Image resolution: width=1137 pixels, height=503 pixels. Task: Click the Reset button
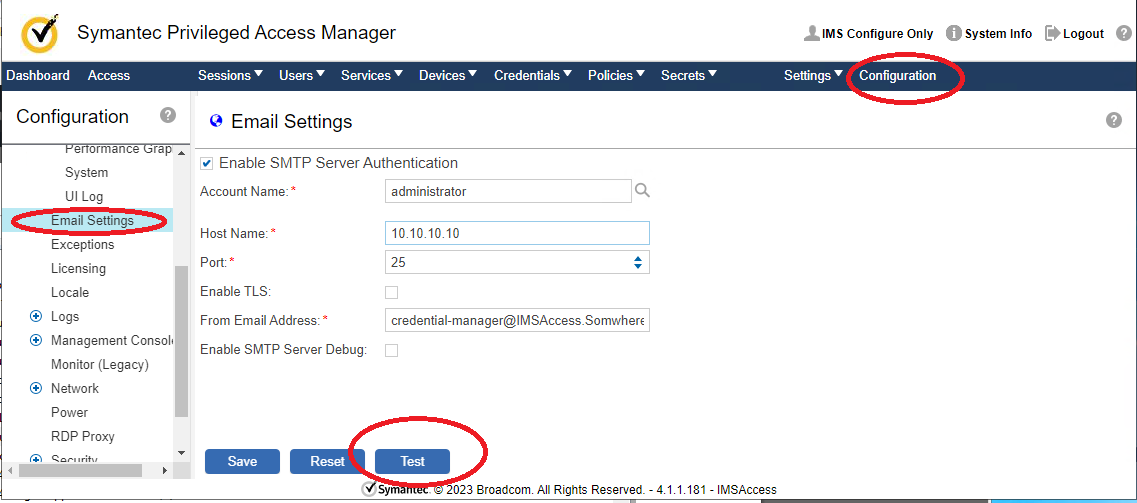coord(327,462)
